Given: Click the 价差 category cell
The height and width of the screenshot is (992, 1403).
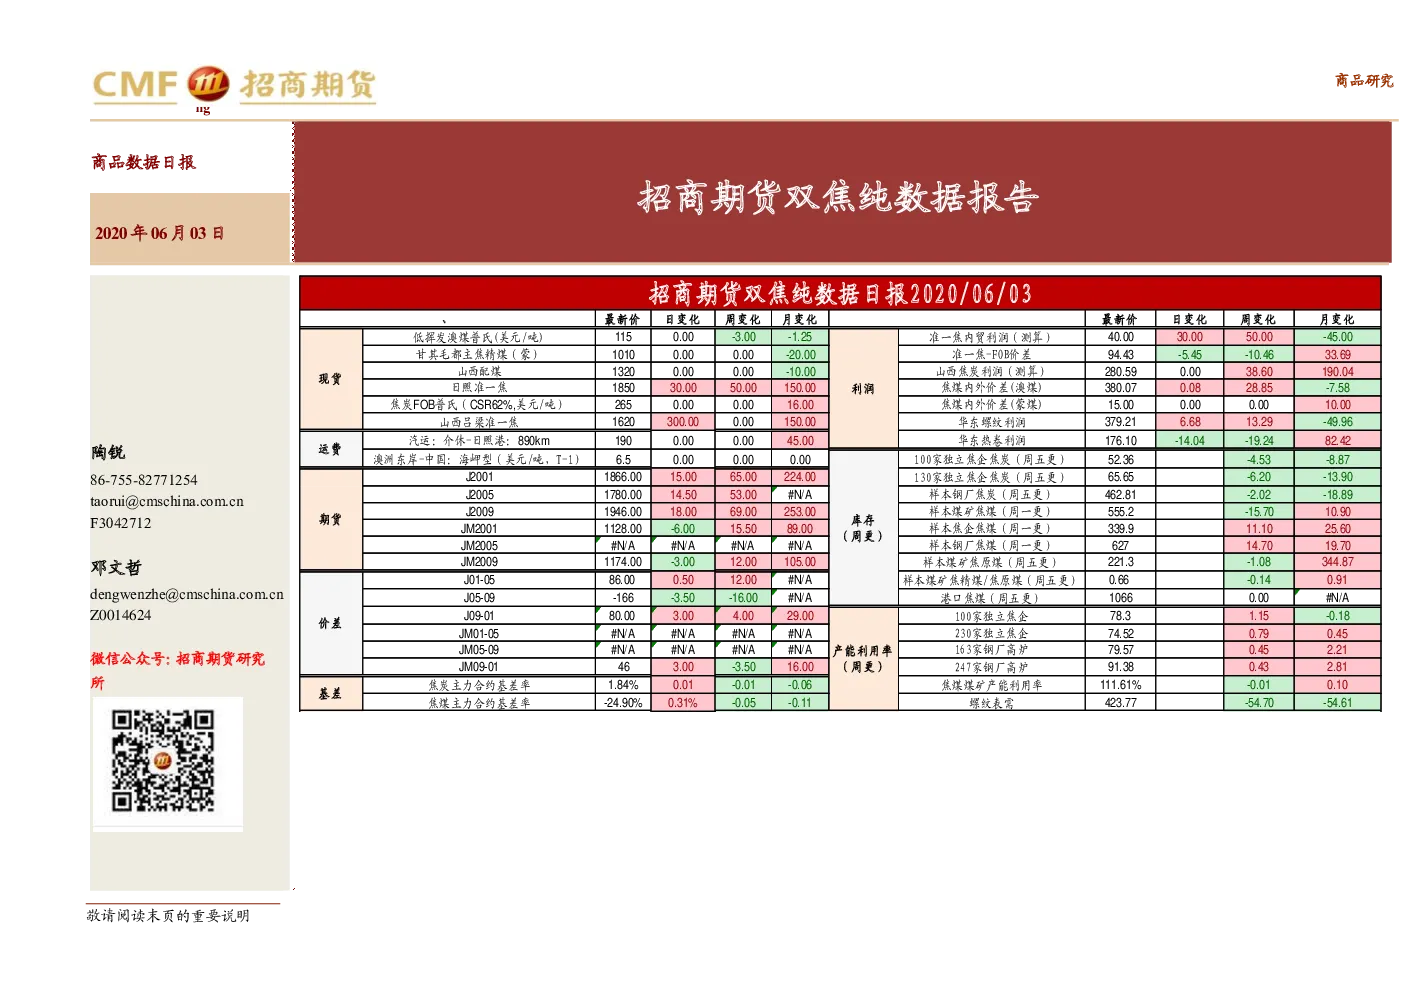Looking at the screenshot, I should point(331,623).
